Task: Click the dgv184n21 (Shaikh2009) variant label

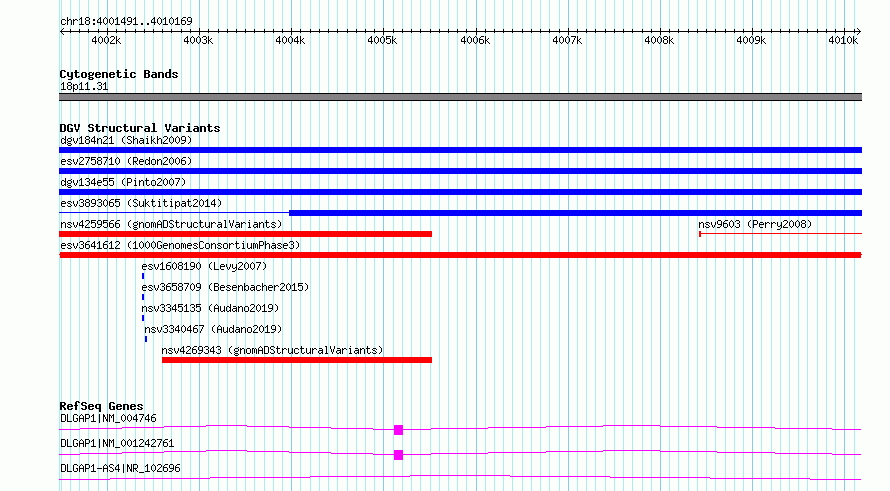Action: [126, 140]
